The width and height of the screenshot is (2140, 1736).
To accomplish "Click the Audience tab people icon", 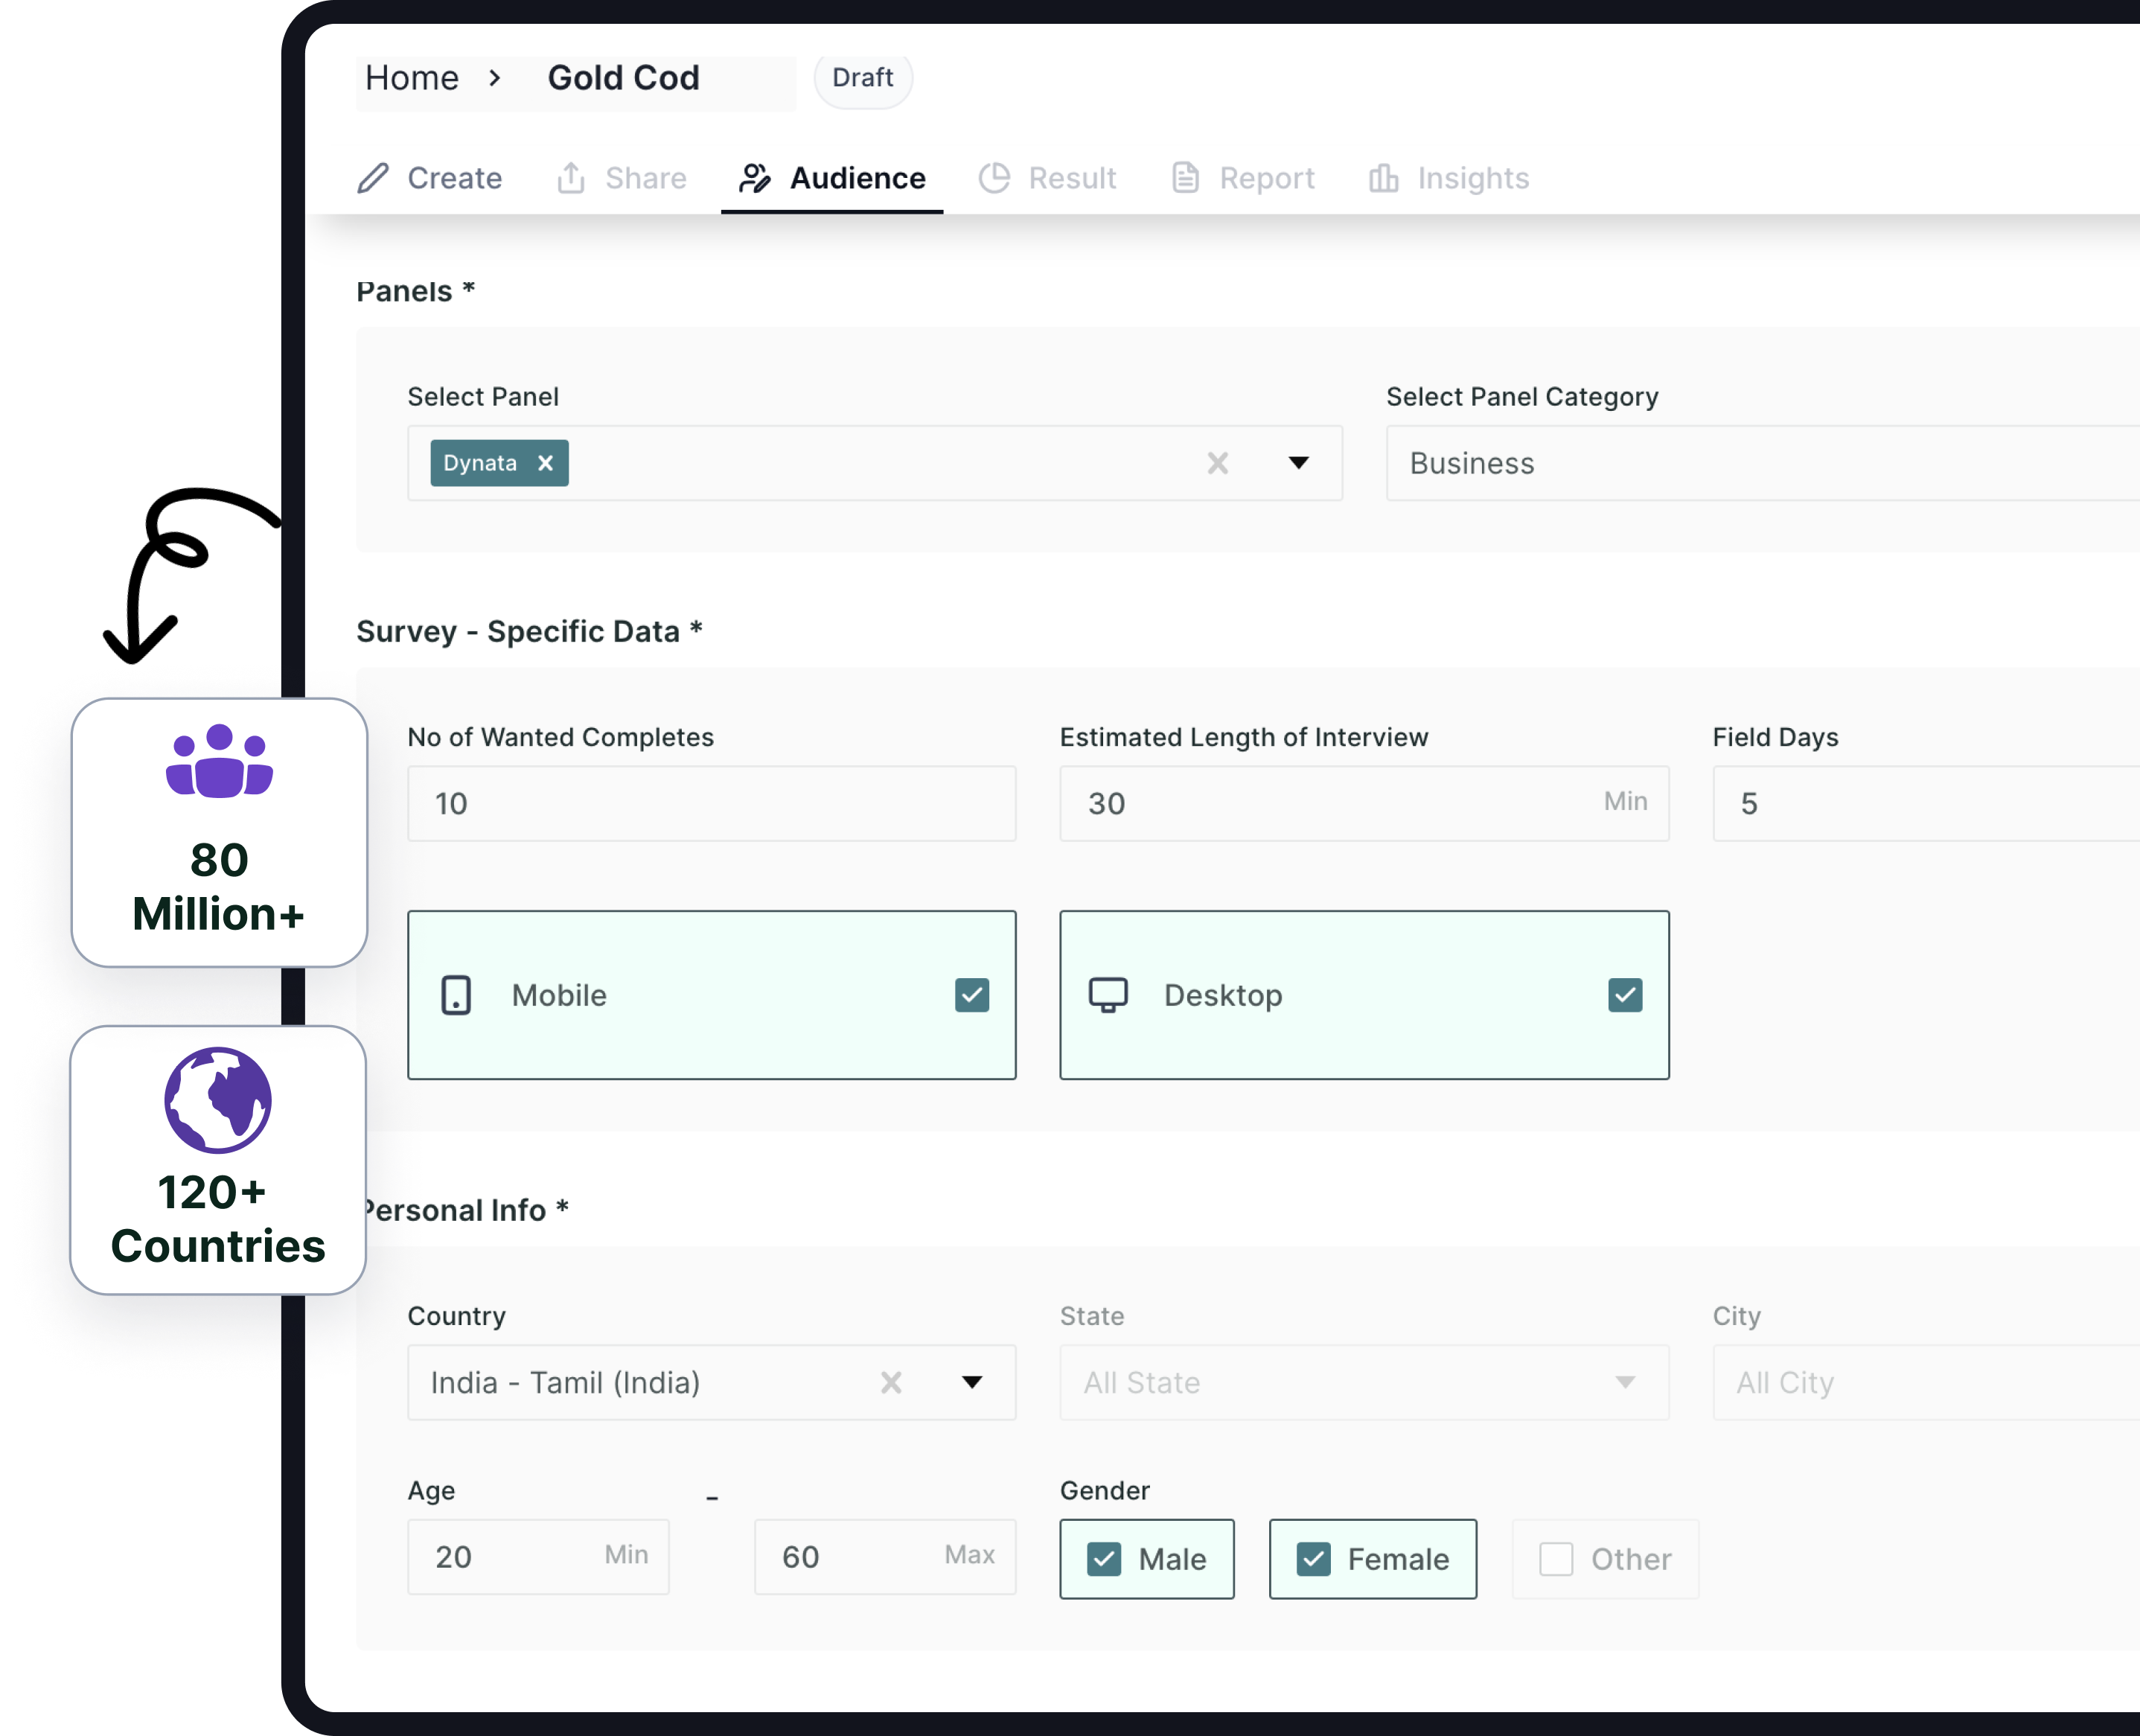I will point(755,178).
